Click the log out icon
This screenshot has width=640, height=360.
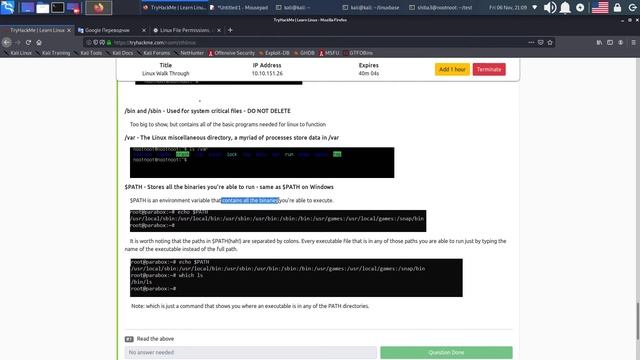click(x=632, y=7)
